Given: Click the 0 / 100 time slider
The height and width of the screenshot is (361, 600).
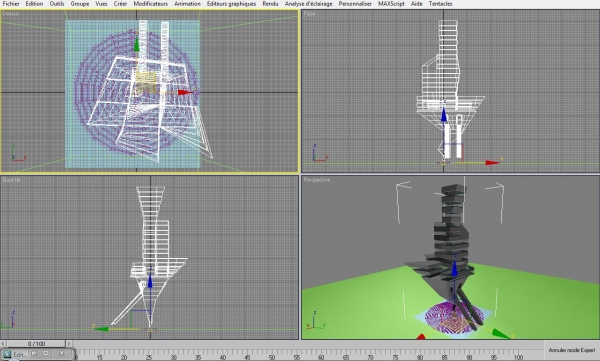Looking at the screenshot, I should click(36, 344).
